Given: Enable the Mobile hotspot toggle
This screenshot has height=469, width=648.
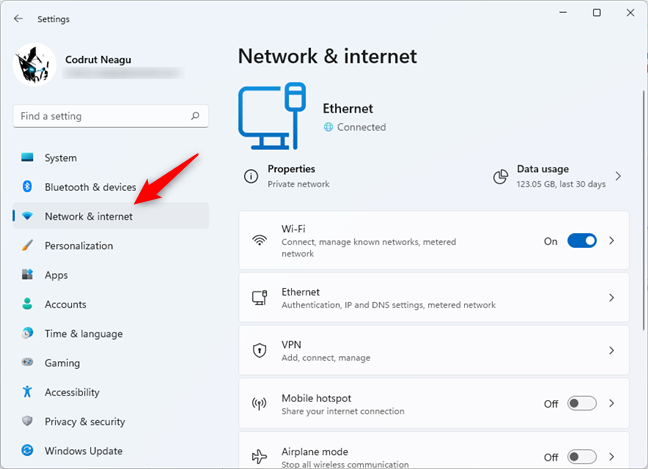Looking at the screenshot, I should [582, 403].
